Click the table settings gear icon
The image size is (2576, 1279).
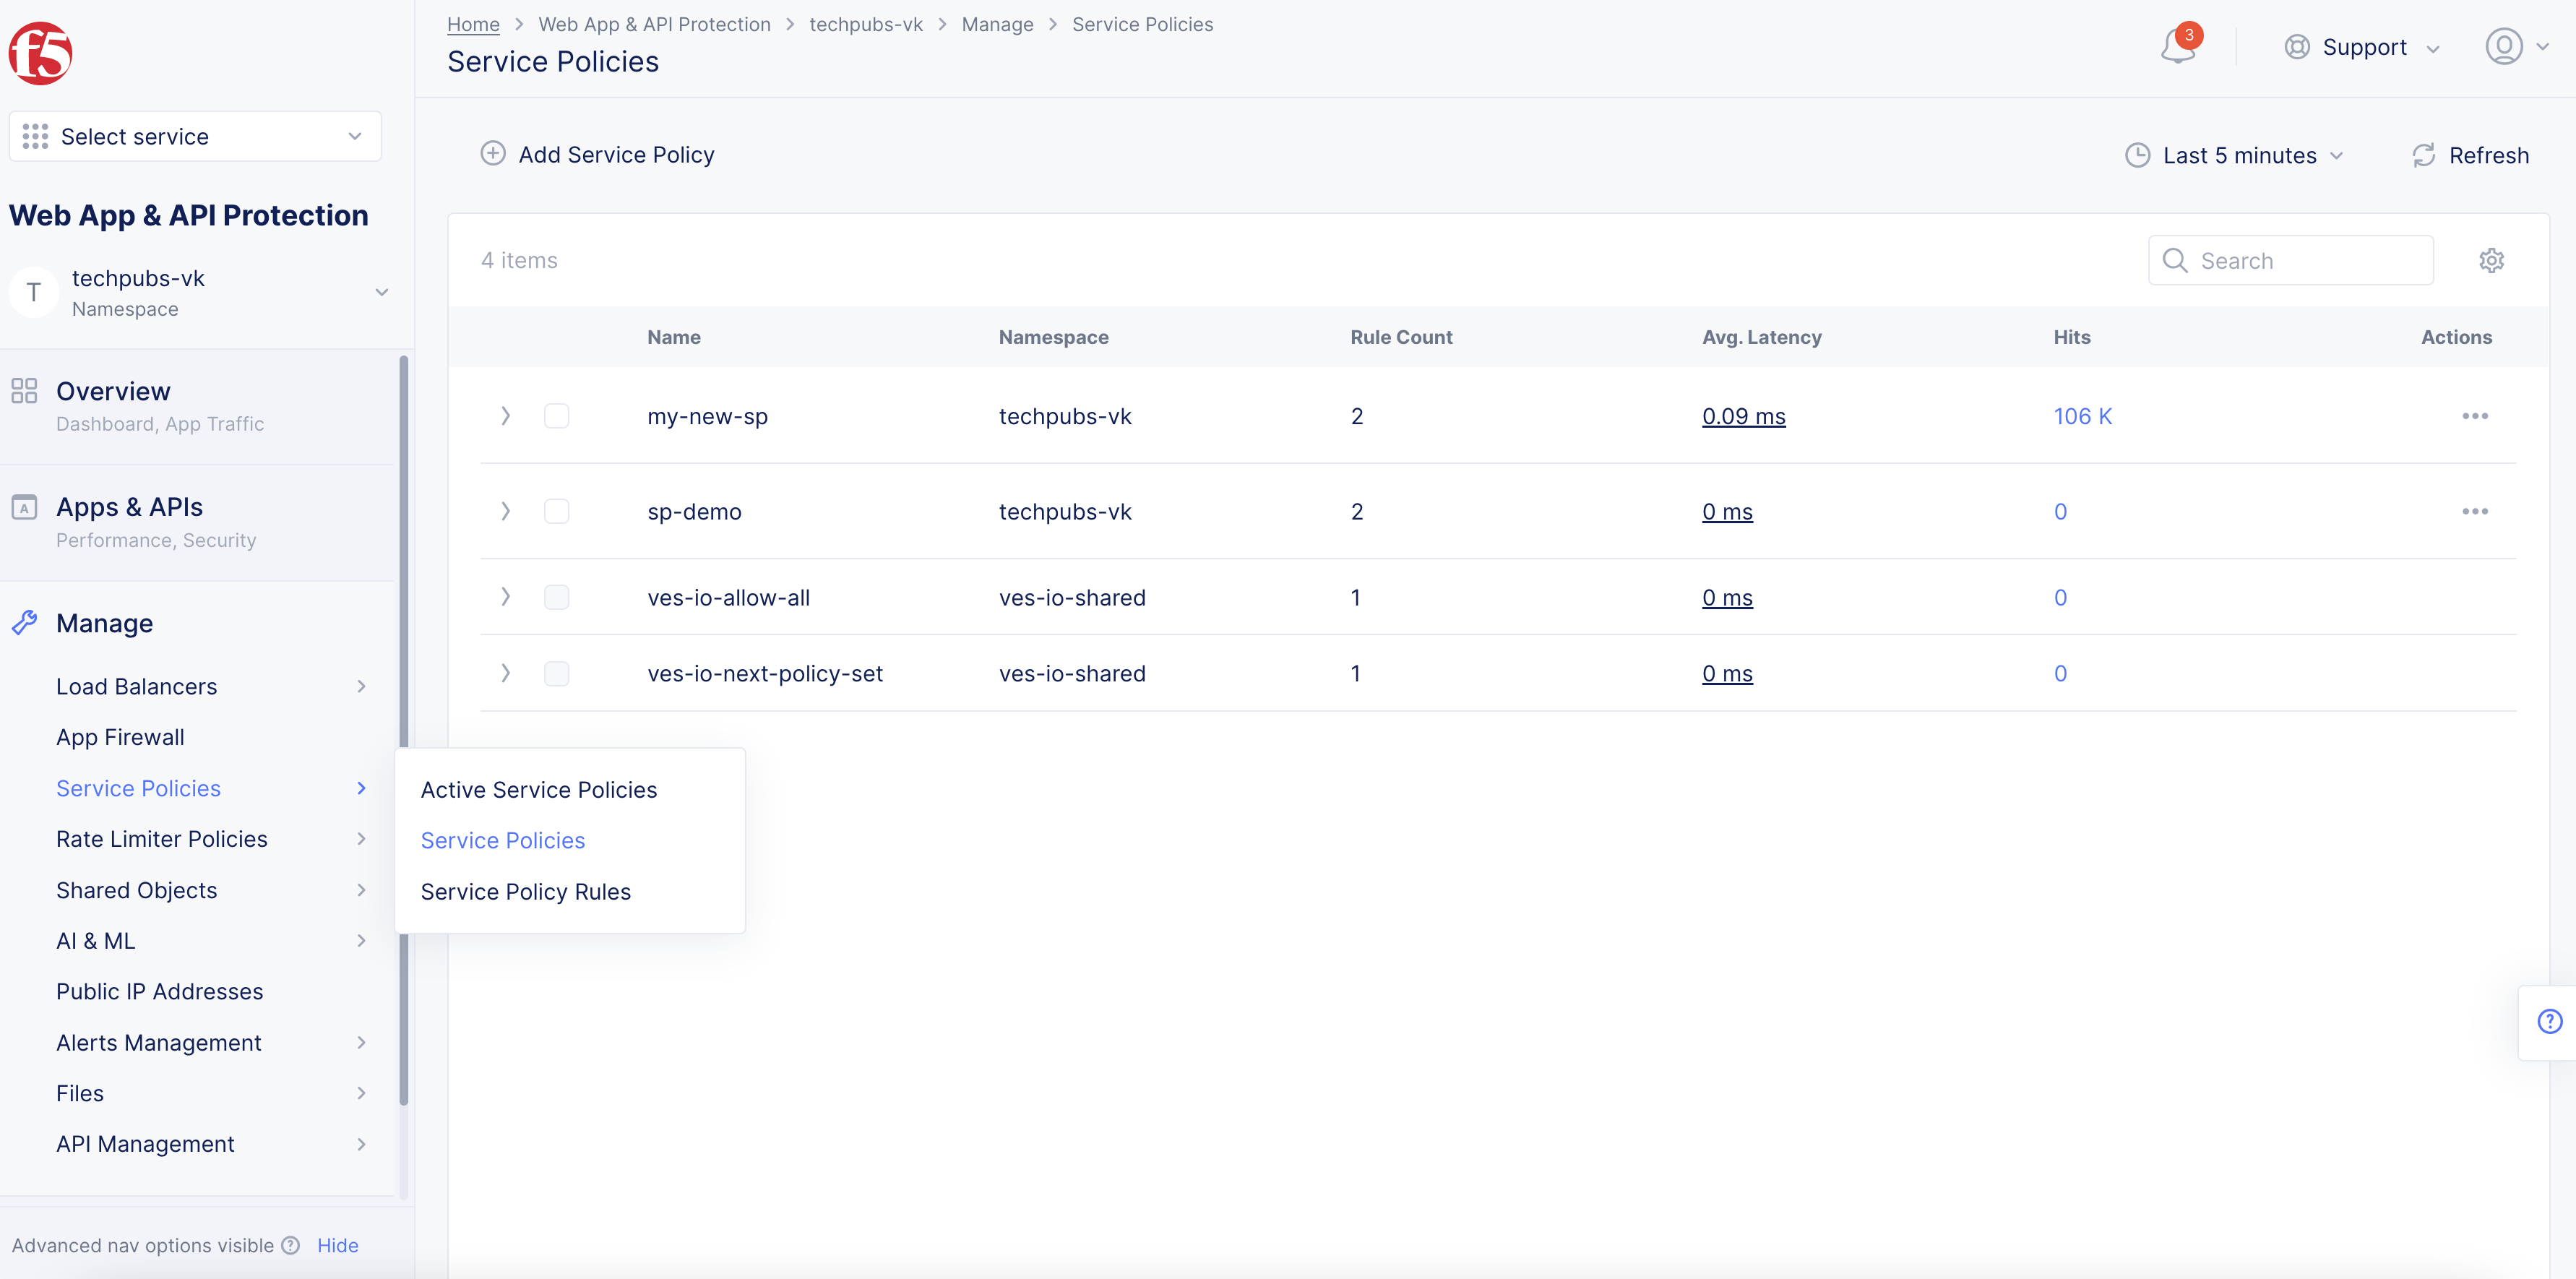click(x=2491, y=260)
